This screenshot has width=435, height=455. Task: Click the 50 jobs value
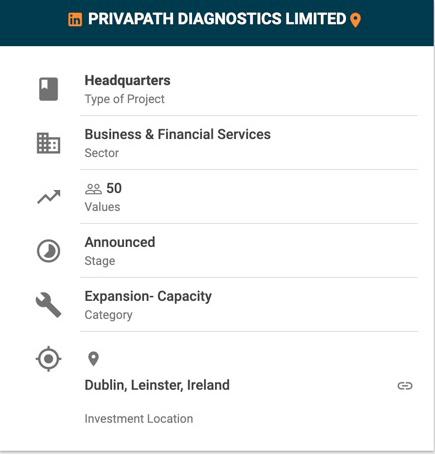(x=114, y=188)
